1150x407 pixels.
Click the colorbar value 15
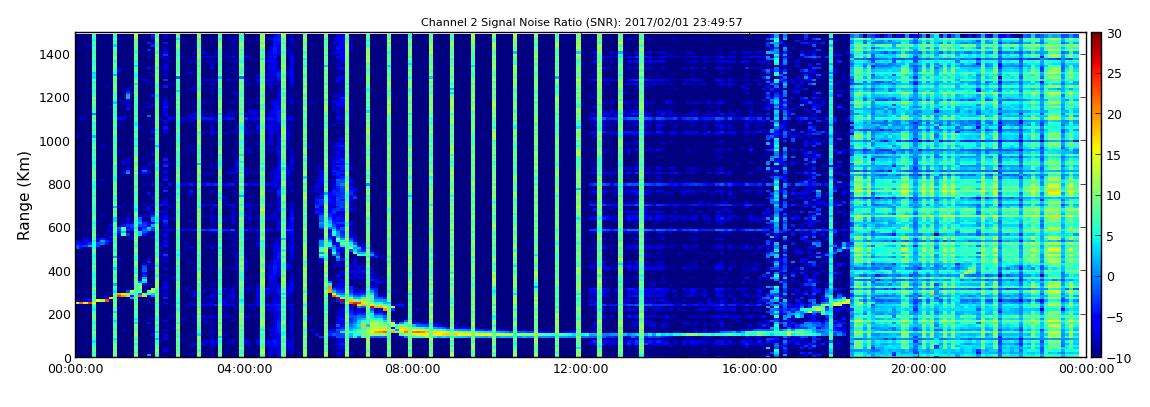[x=1114, y=155]
